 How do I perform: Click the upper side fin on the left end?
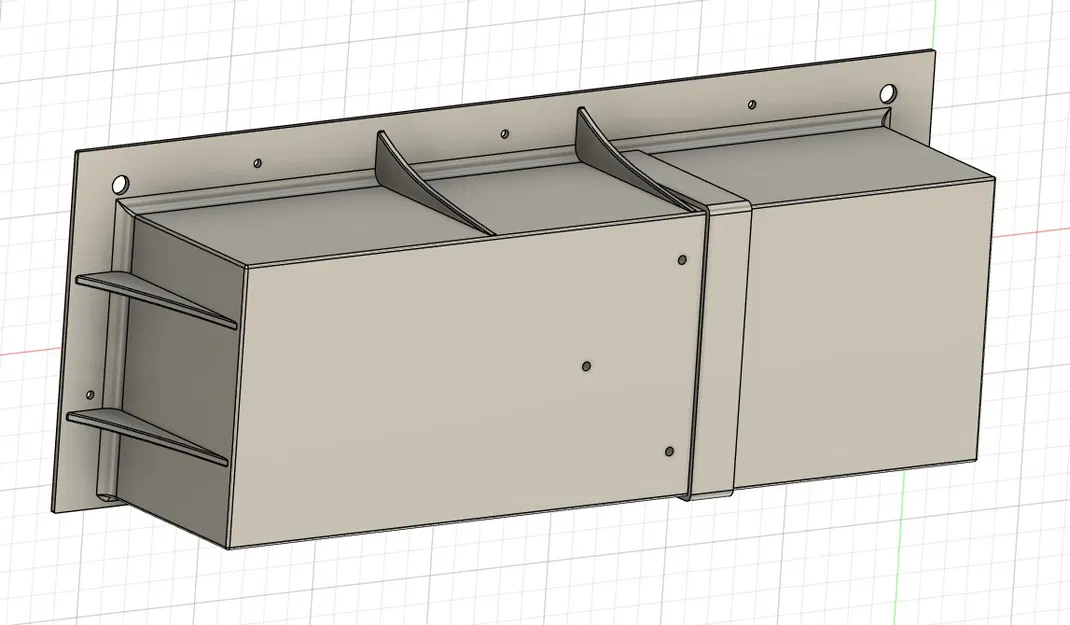tap(150, 295)
